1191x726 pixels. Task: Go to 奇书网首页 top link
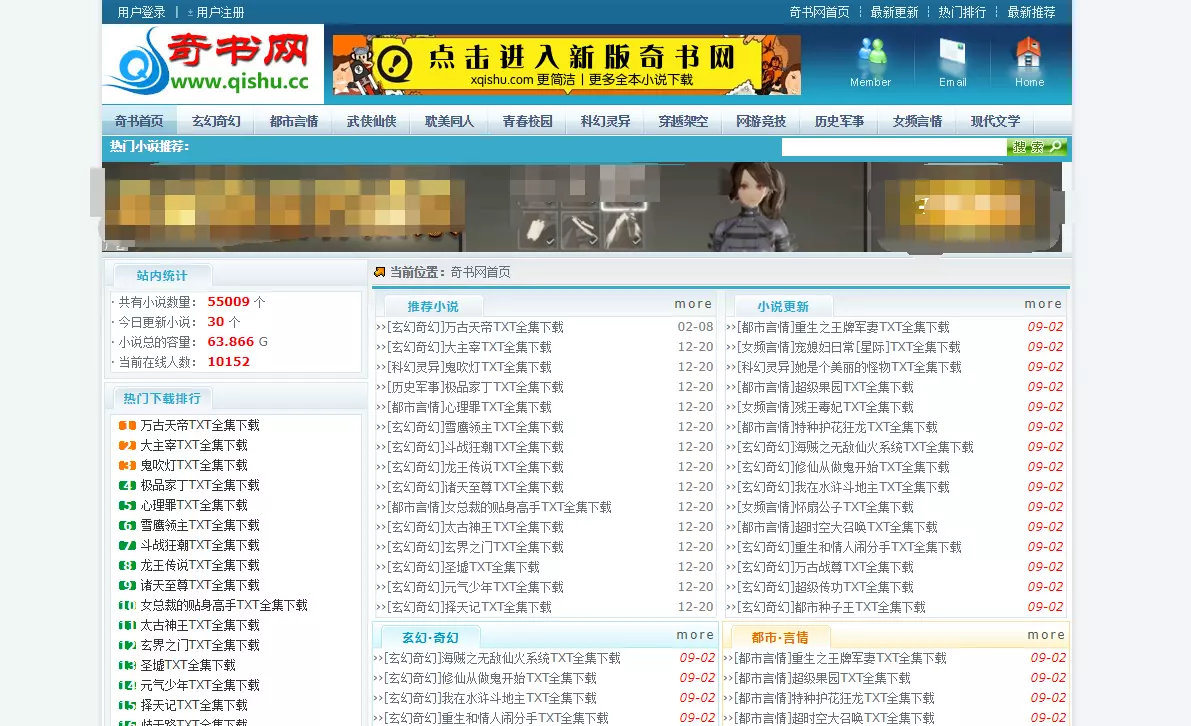[820, 12]
